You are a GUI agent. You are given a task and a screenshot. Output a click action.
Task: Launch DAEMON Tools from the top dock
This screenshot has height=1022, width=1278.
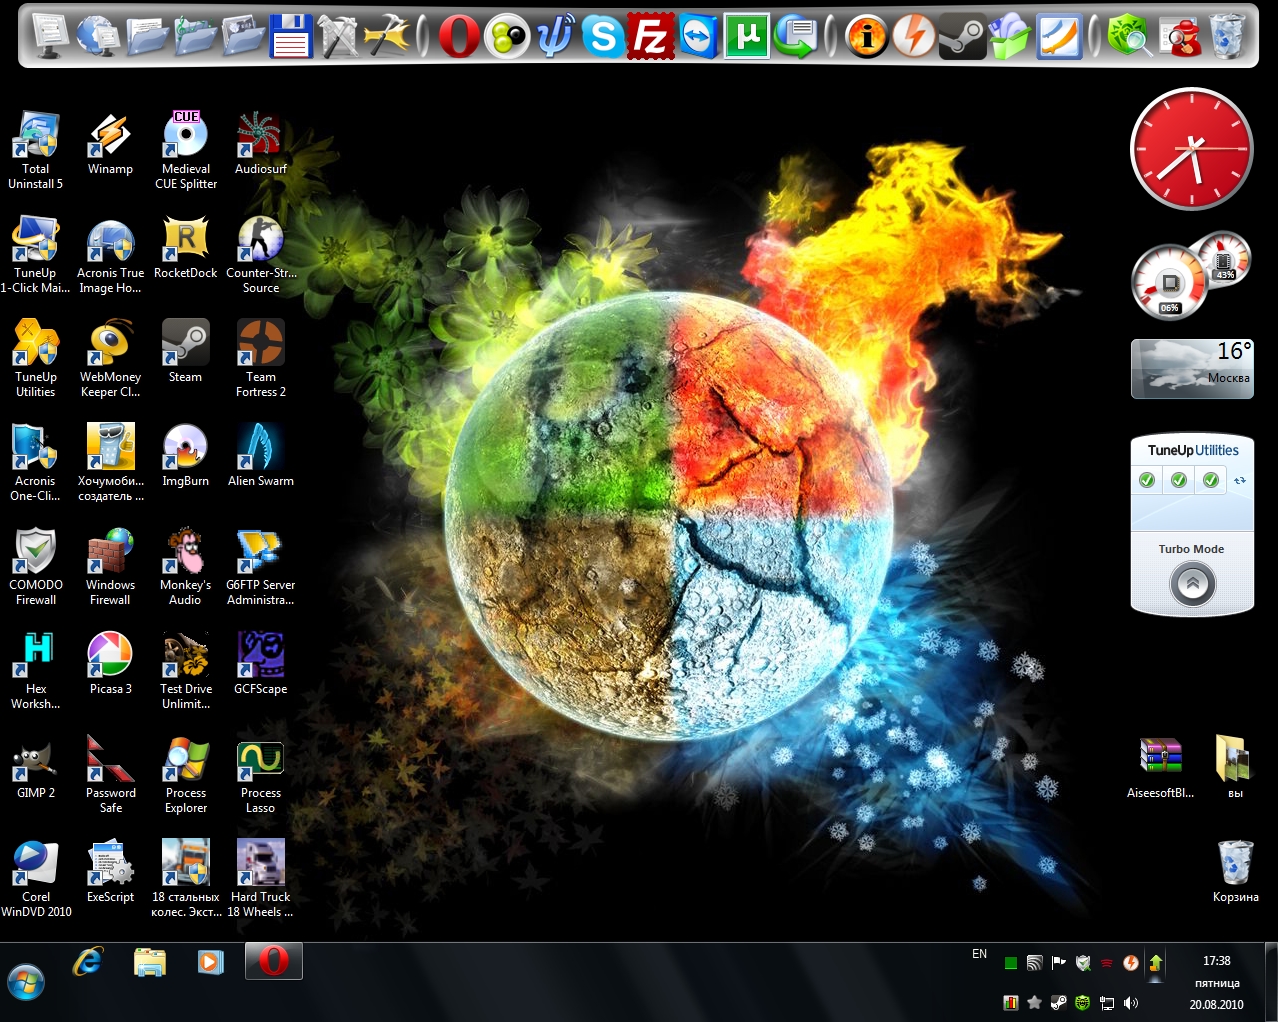914,36
